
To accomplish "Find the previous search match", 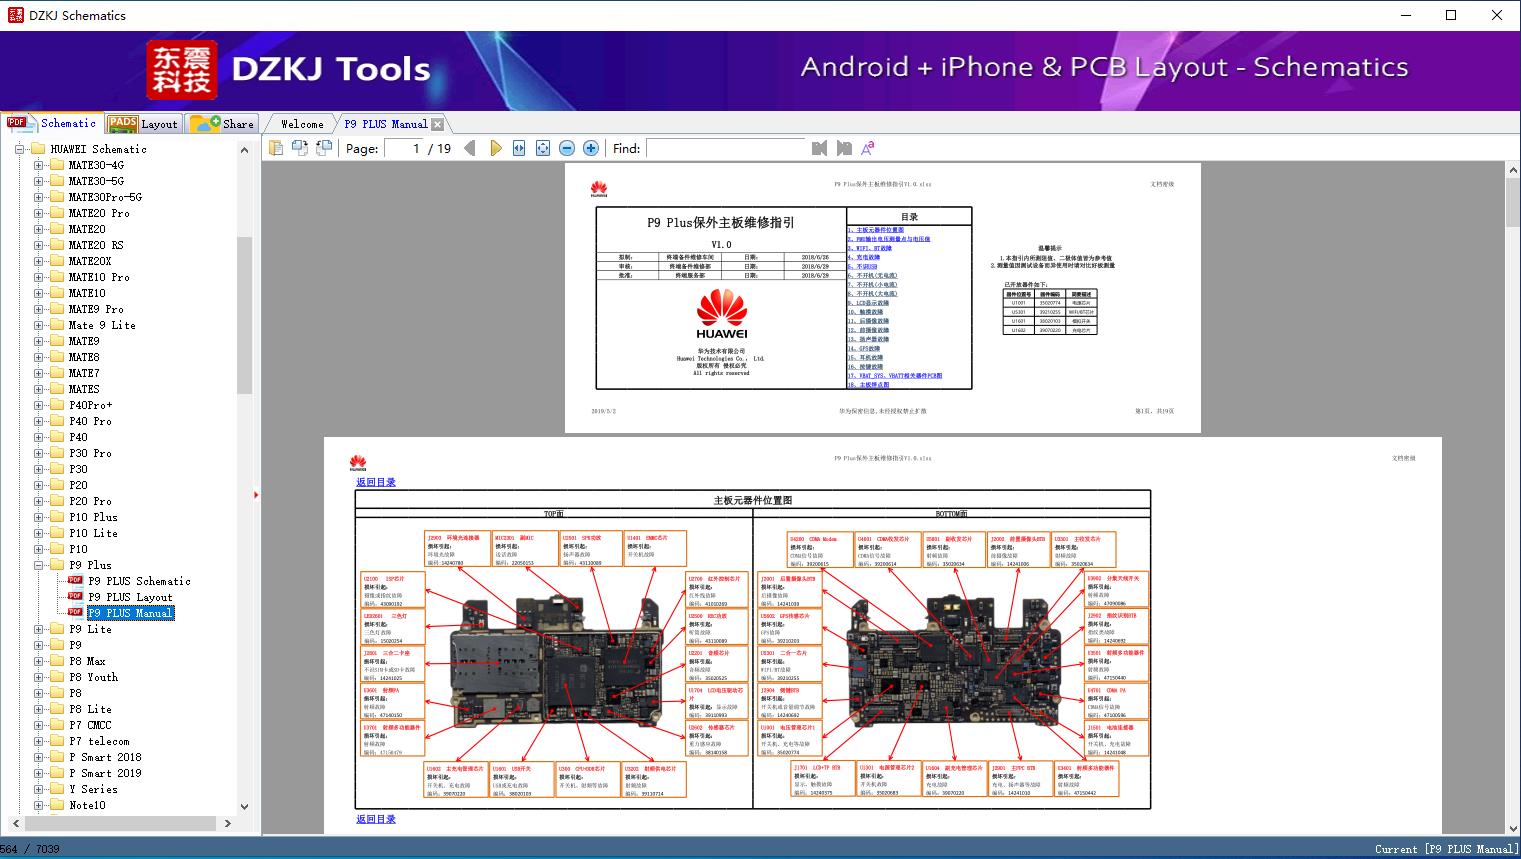I will [820, 148].
